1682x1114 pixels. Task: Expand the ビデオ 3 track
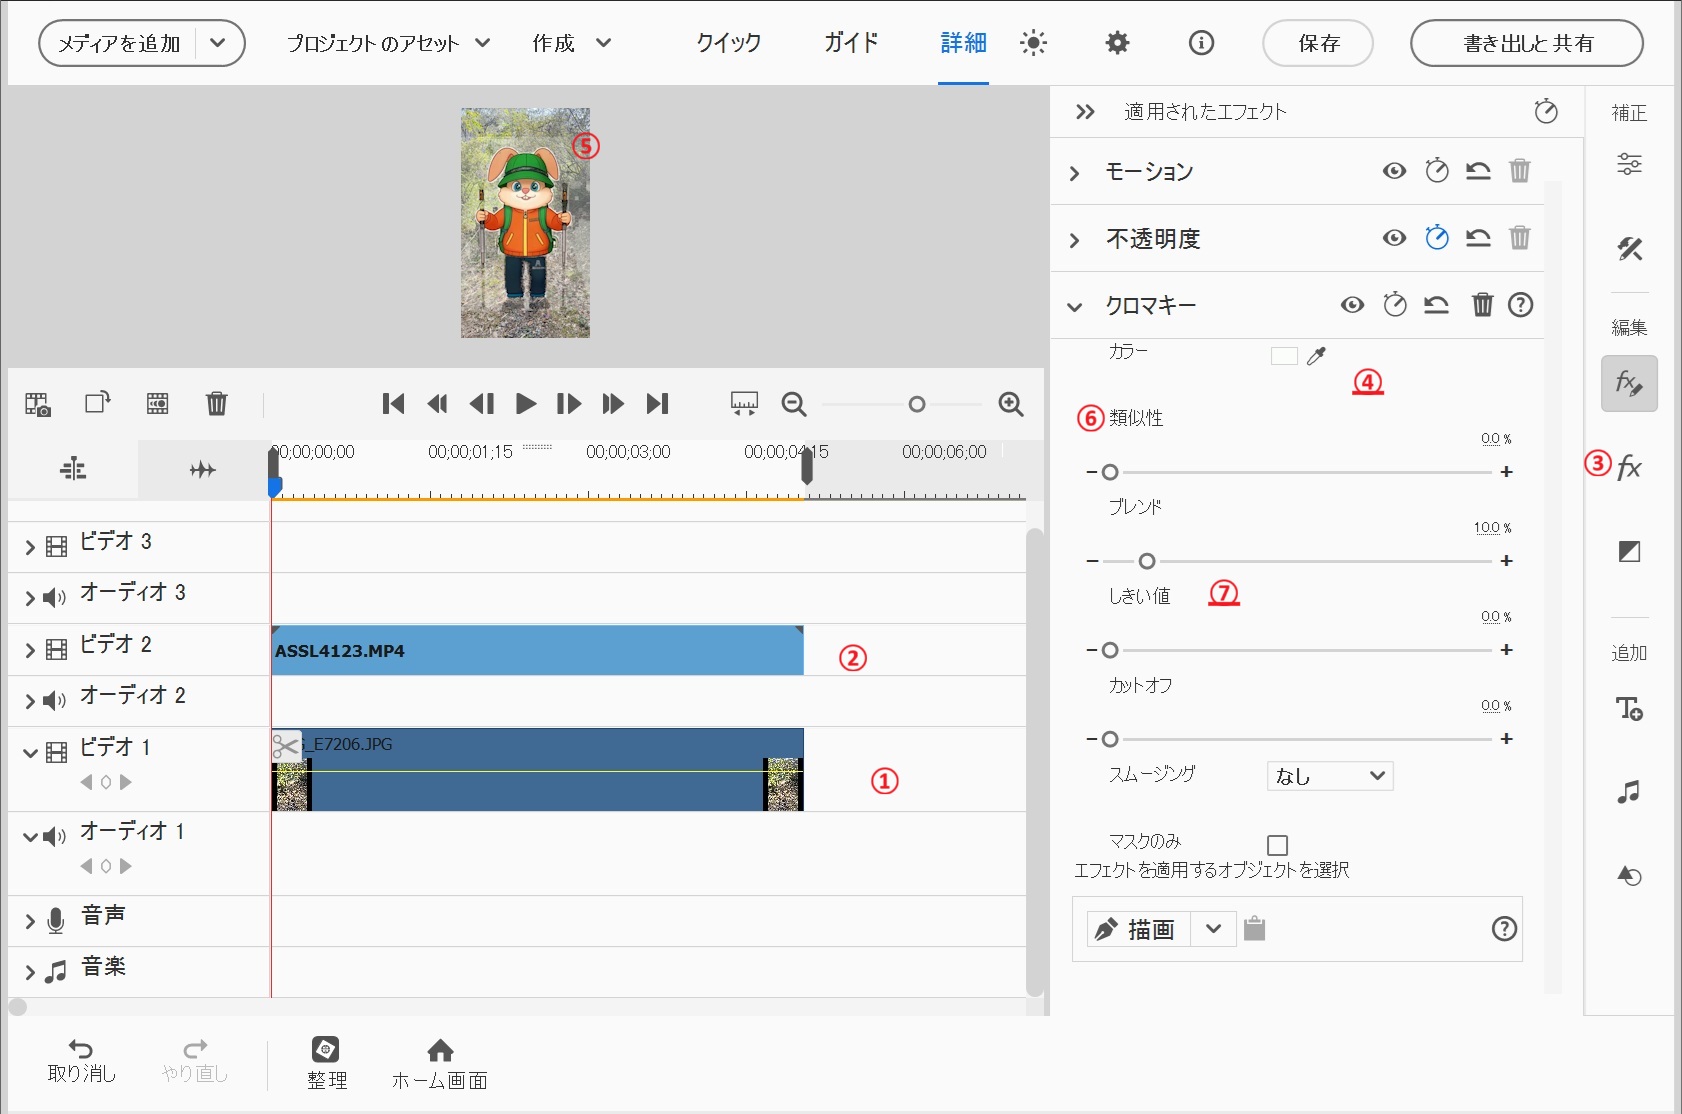coord(30,546)
